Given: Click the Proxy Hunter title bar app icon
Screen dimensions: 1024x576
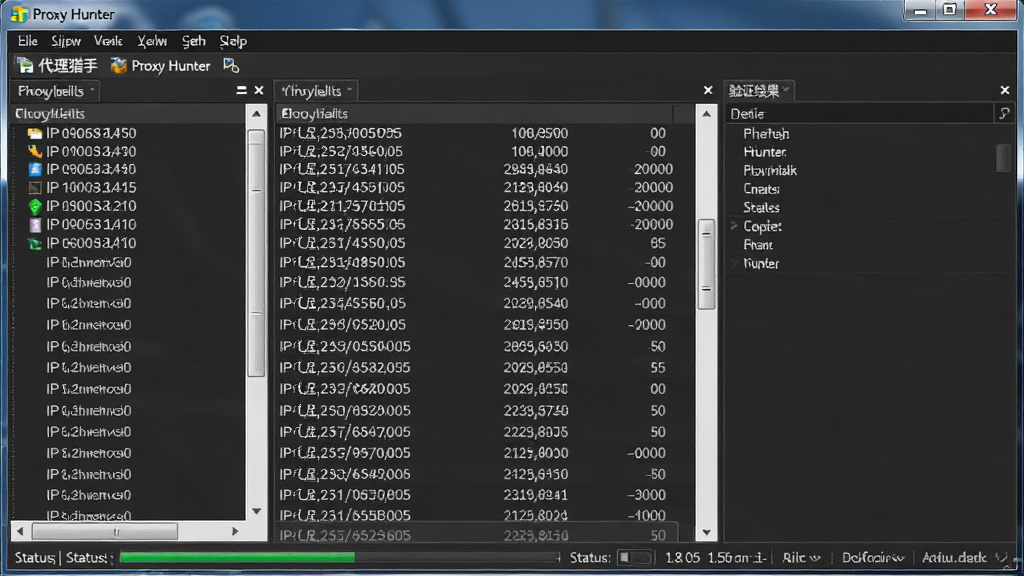Looking at the screenshot, I should pos(18,14).
